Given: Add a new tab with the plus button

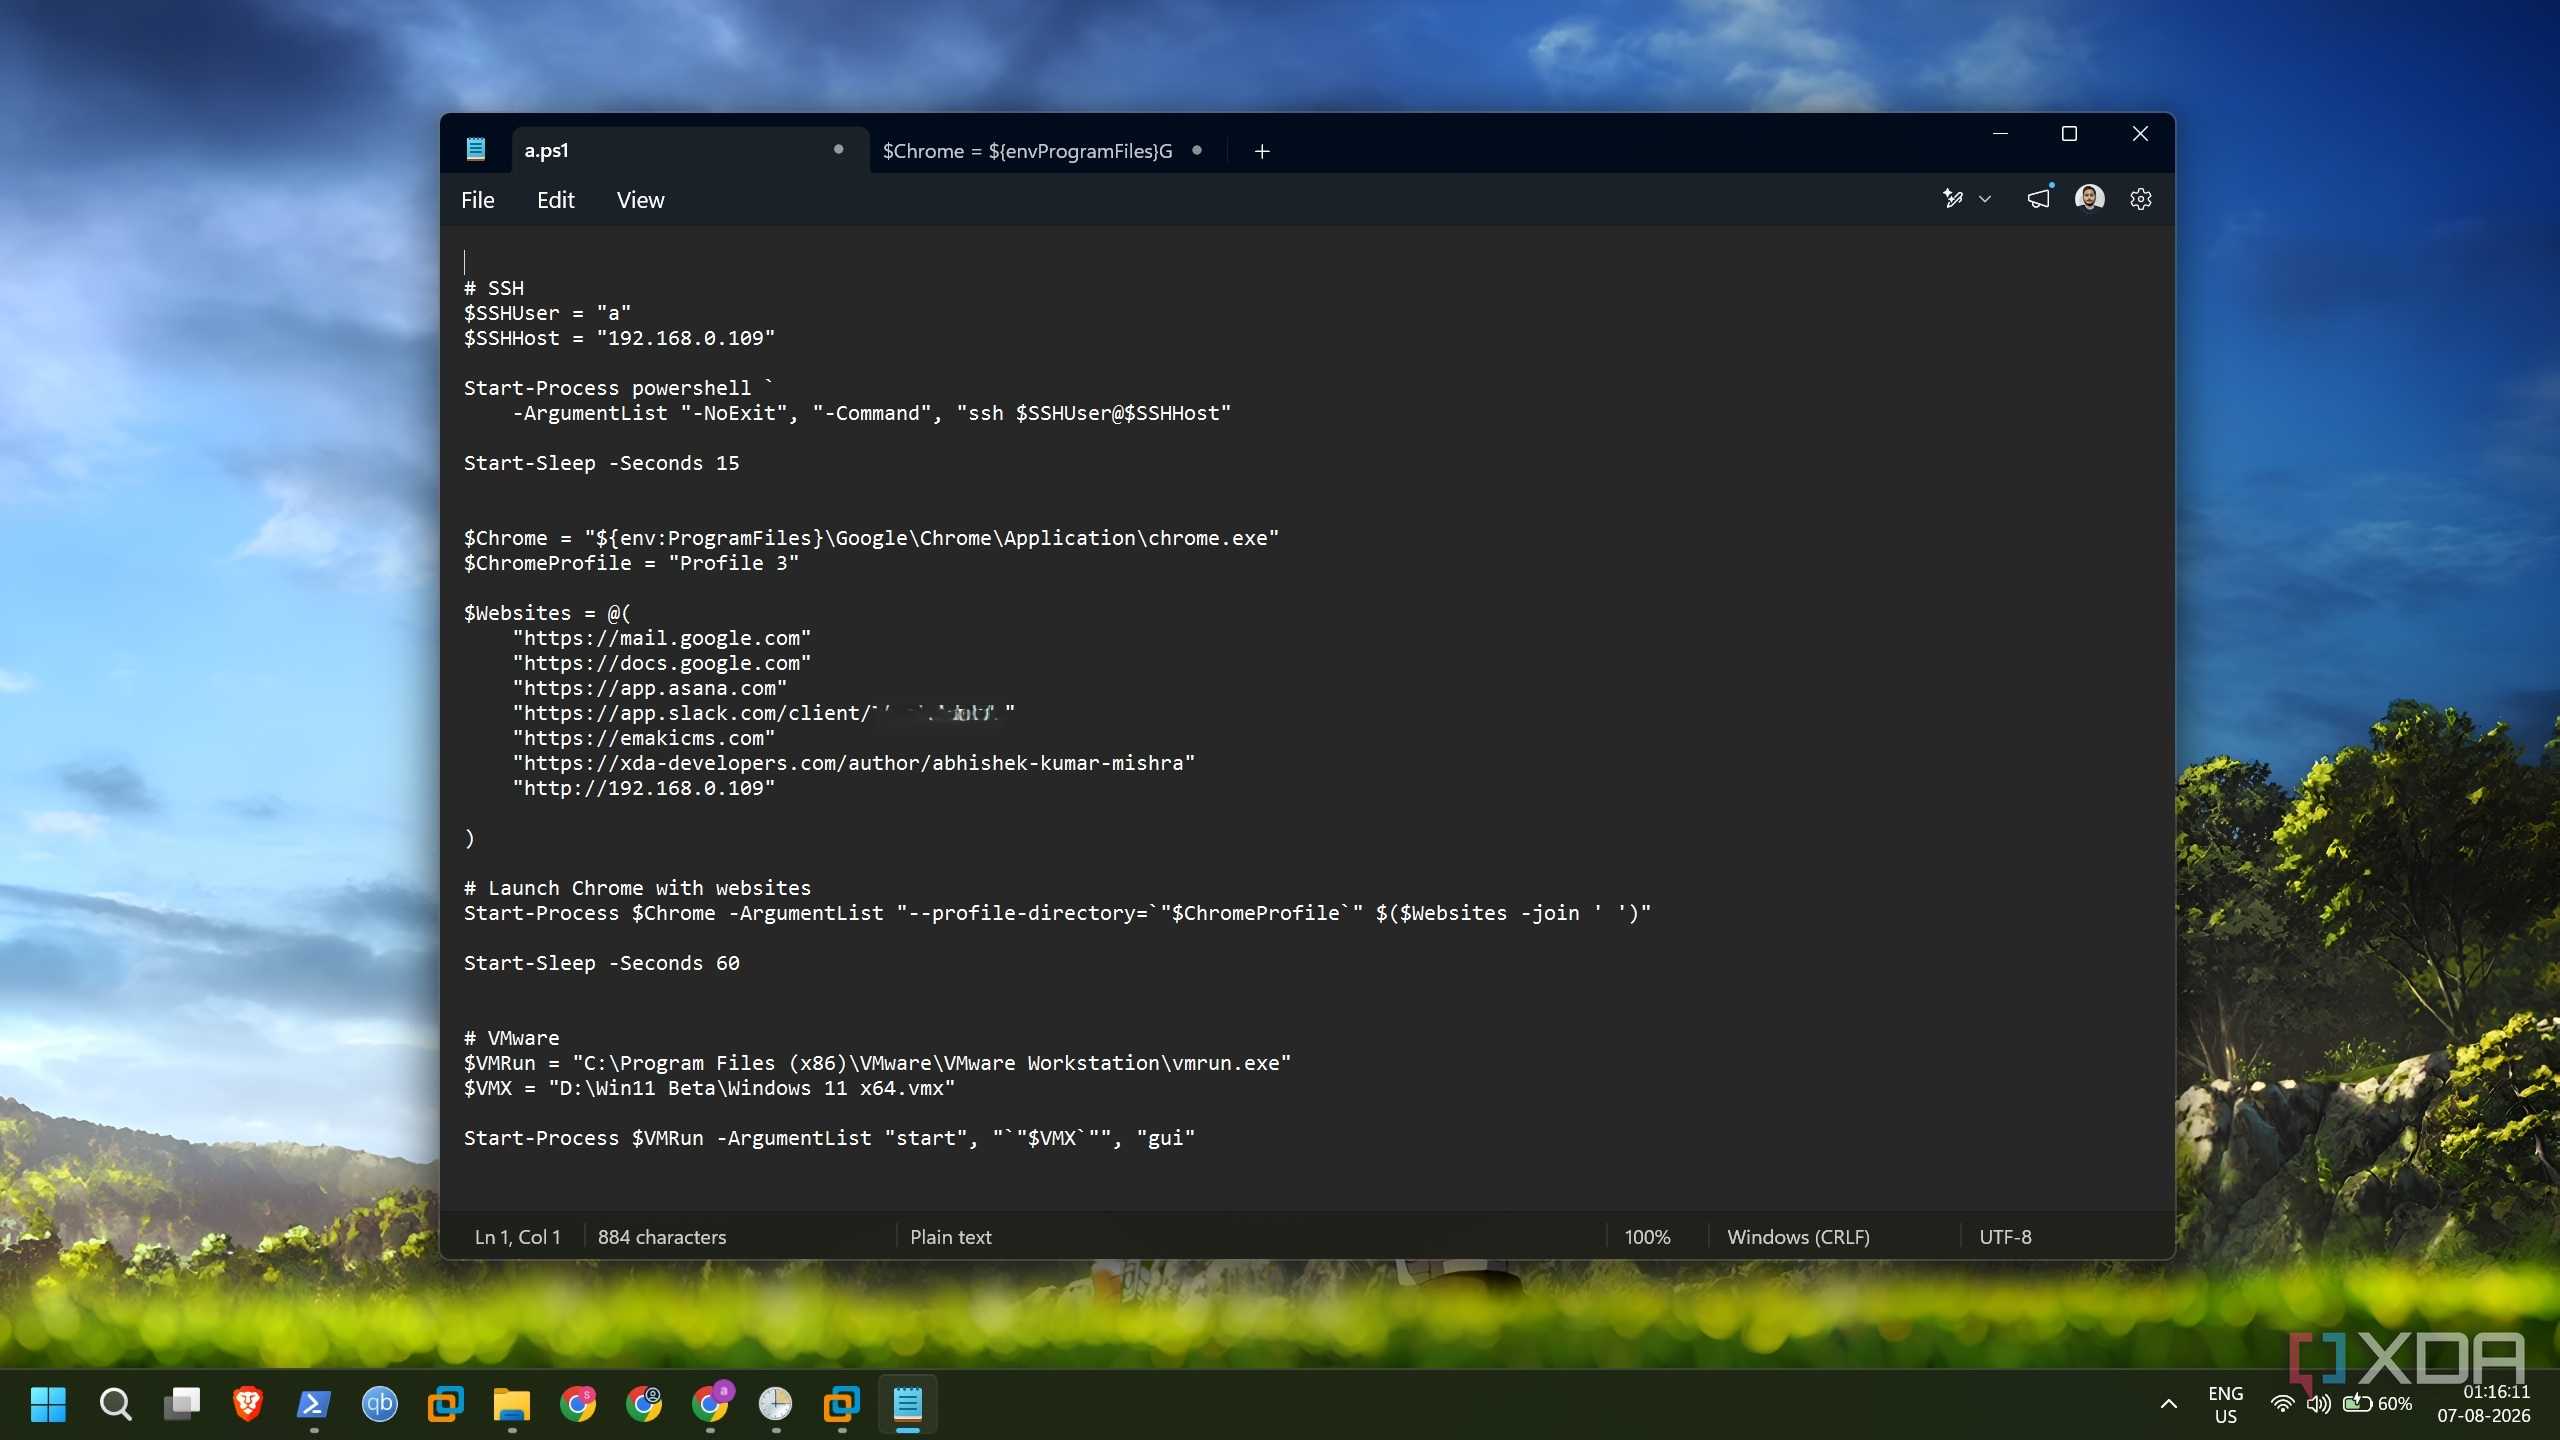Looking at the screenshot, I should click(1262, 151).
